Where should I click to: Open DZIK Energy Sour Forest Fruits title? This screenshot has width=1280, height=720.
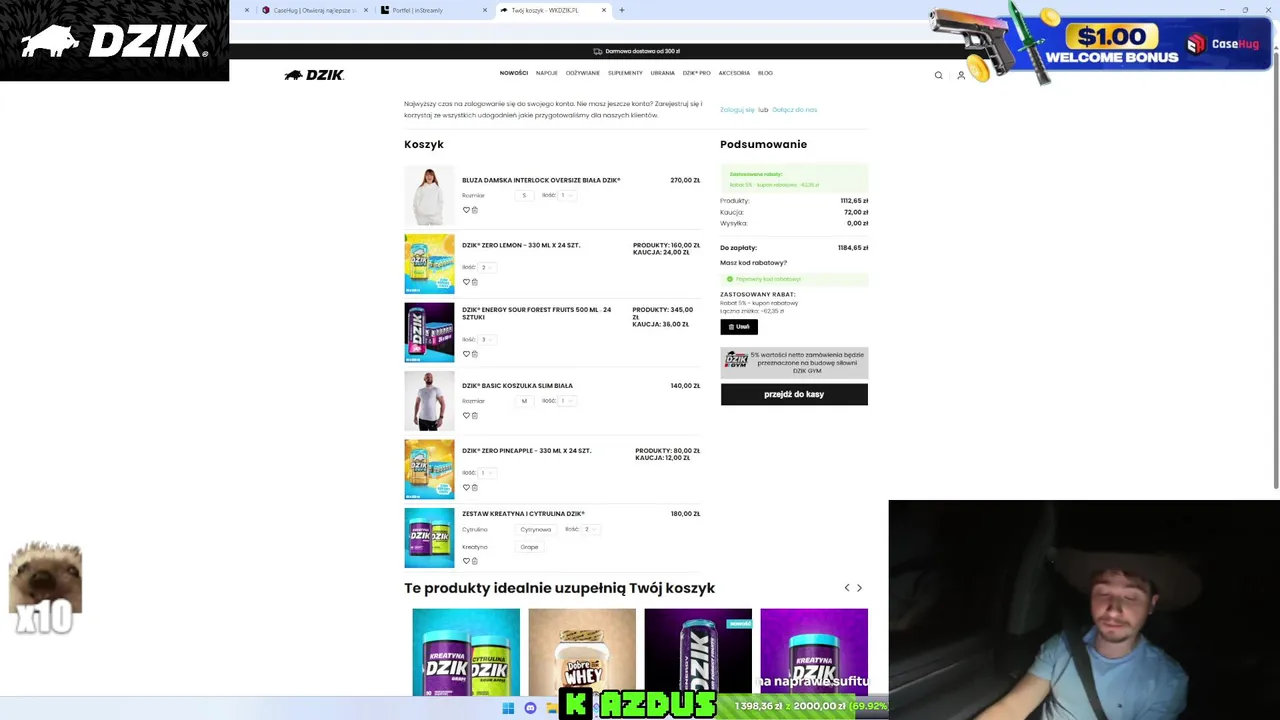[x=536, y=313]
